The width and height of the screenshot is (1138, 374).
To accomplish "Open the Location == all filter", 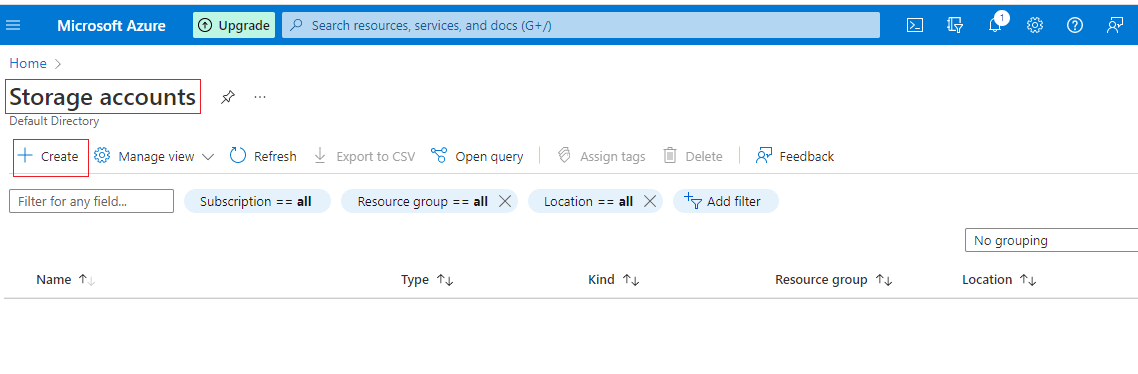I will [589, 201].
